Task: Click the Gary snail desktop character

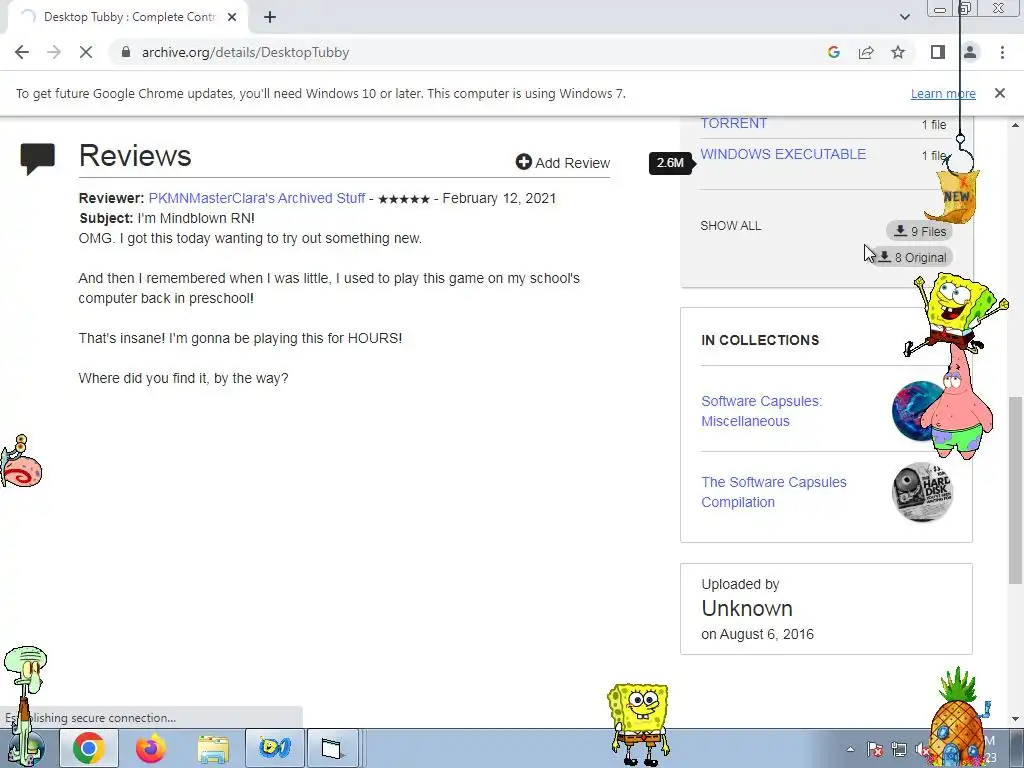Action: pyautogui.click(x=21, y=462)
